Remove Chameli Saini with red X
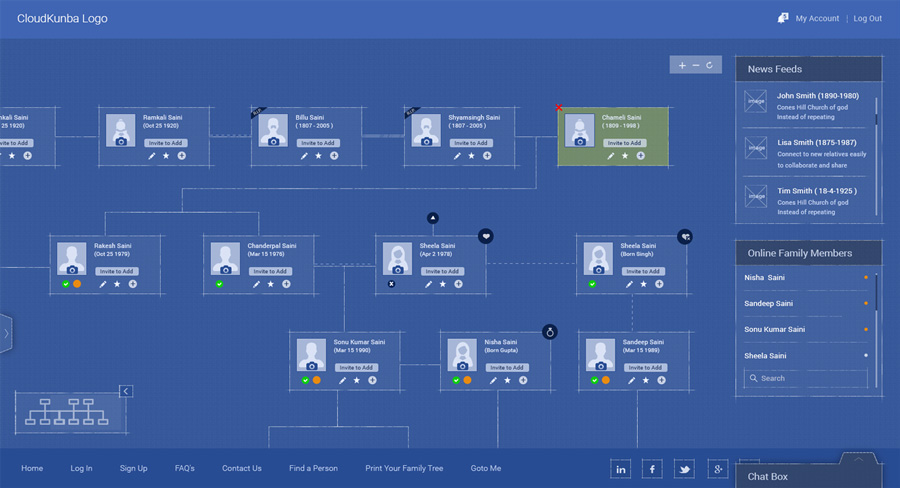Viewport: 900px width, 488px height. click(x=559, y=107)
